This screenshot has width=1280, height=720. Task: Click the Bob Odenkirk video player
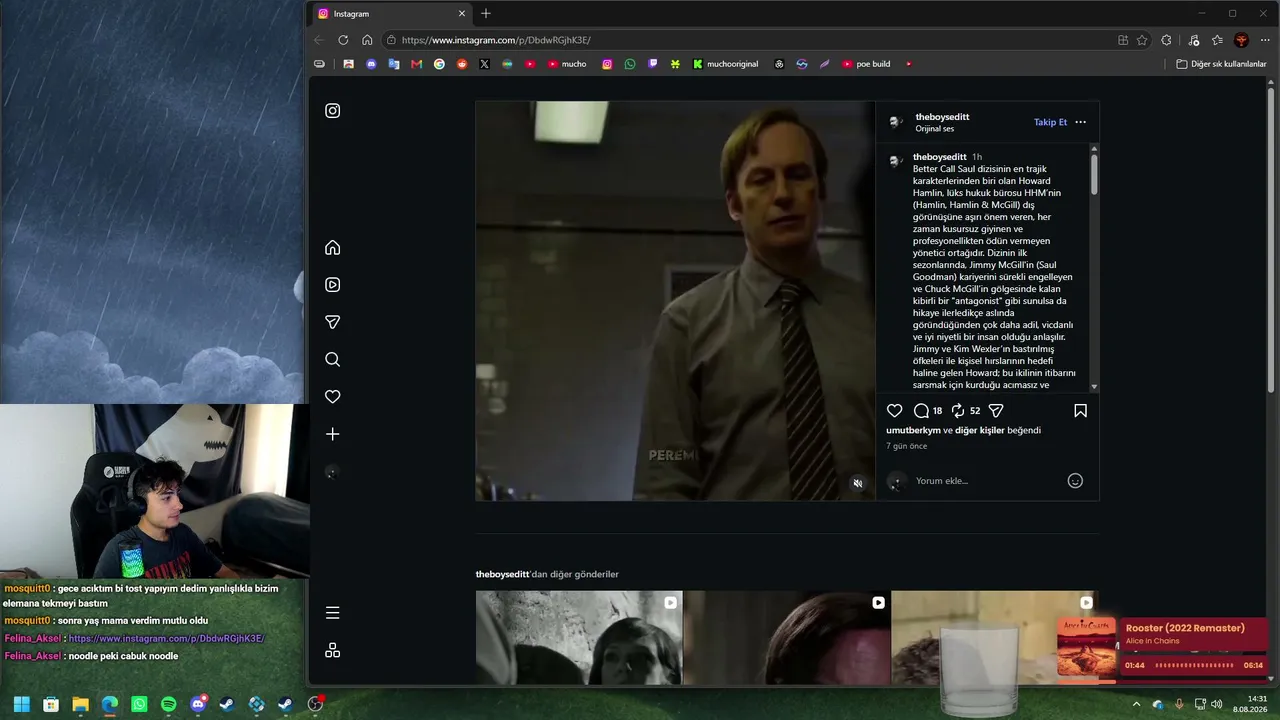coord(675,300)
